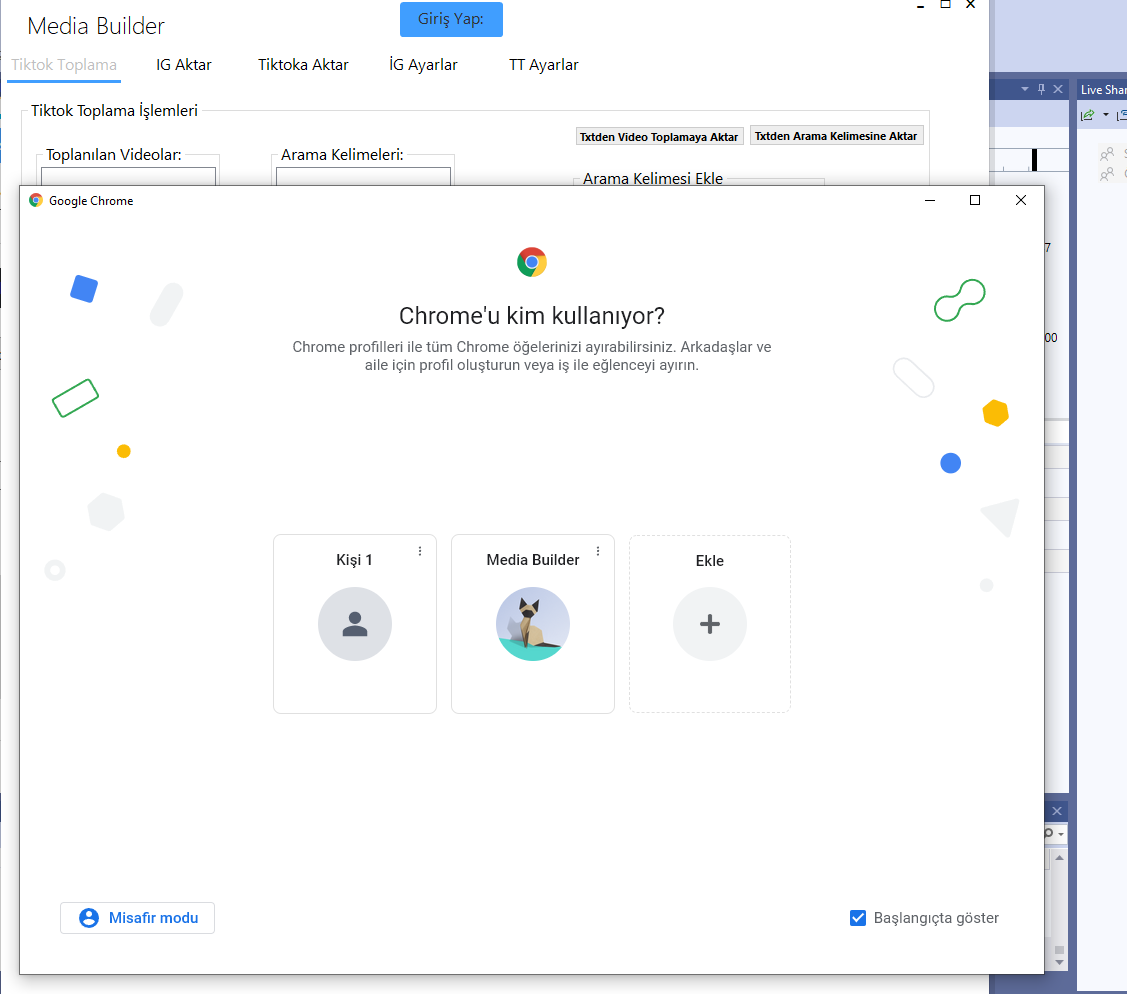Viewport: 1127px width, 994px height.
Task: Open more options menu for Kişi 1
Action: 420,551
